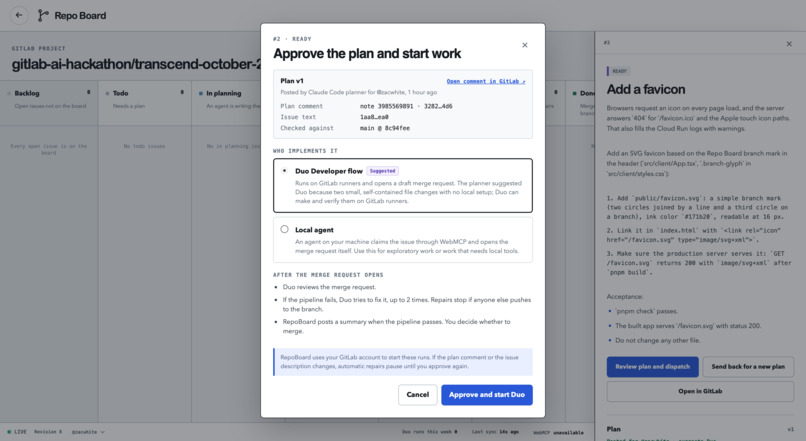Click the blue RepoBoard account info notice
This screenshot has height=441, width=806.
coord(403,362)
